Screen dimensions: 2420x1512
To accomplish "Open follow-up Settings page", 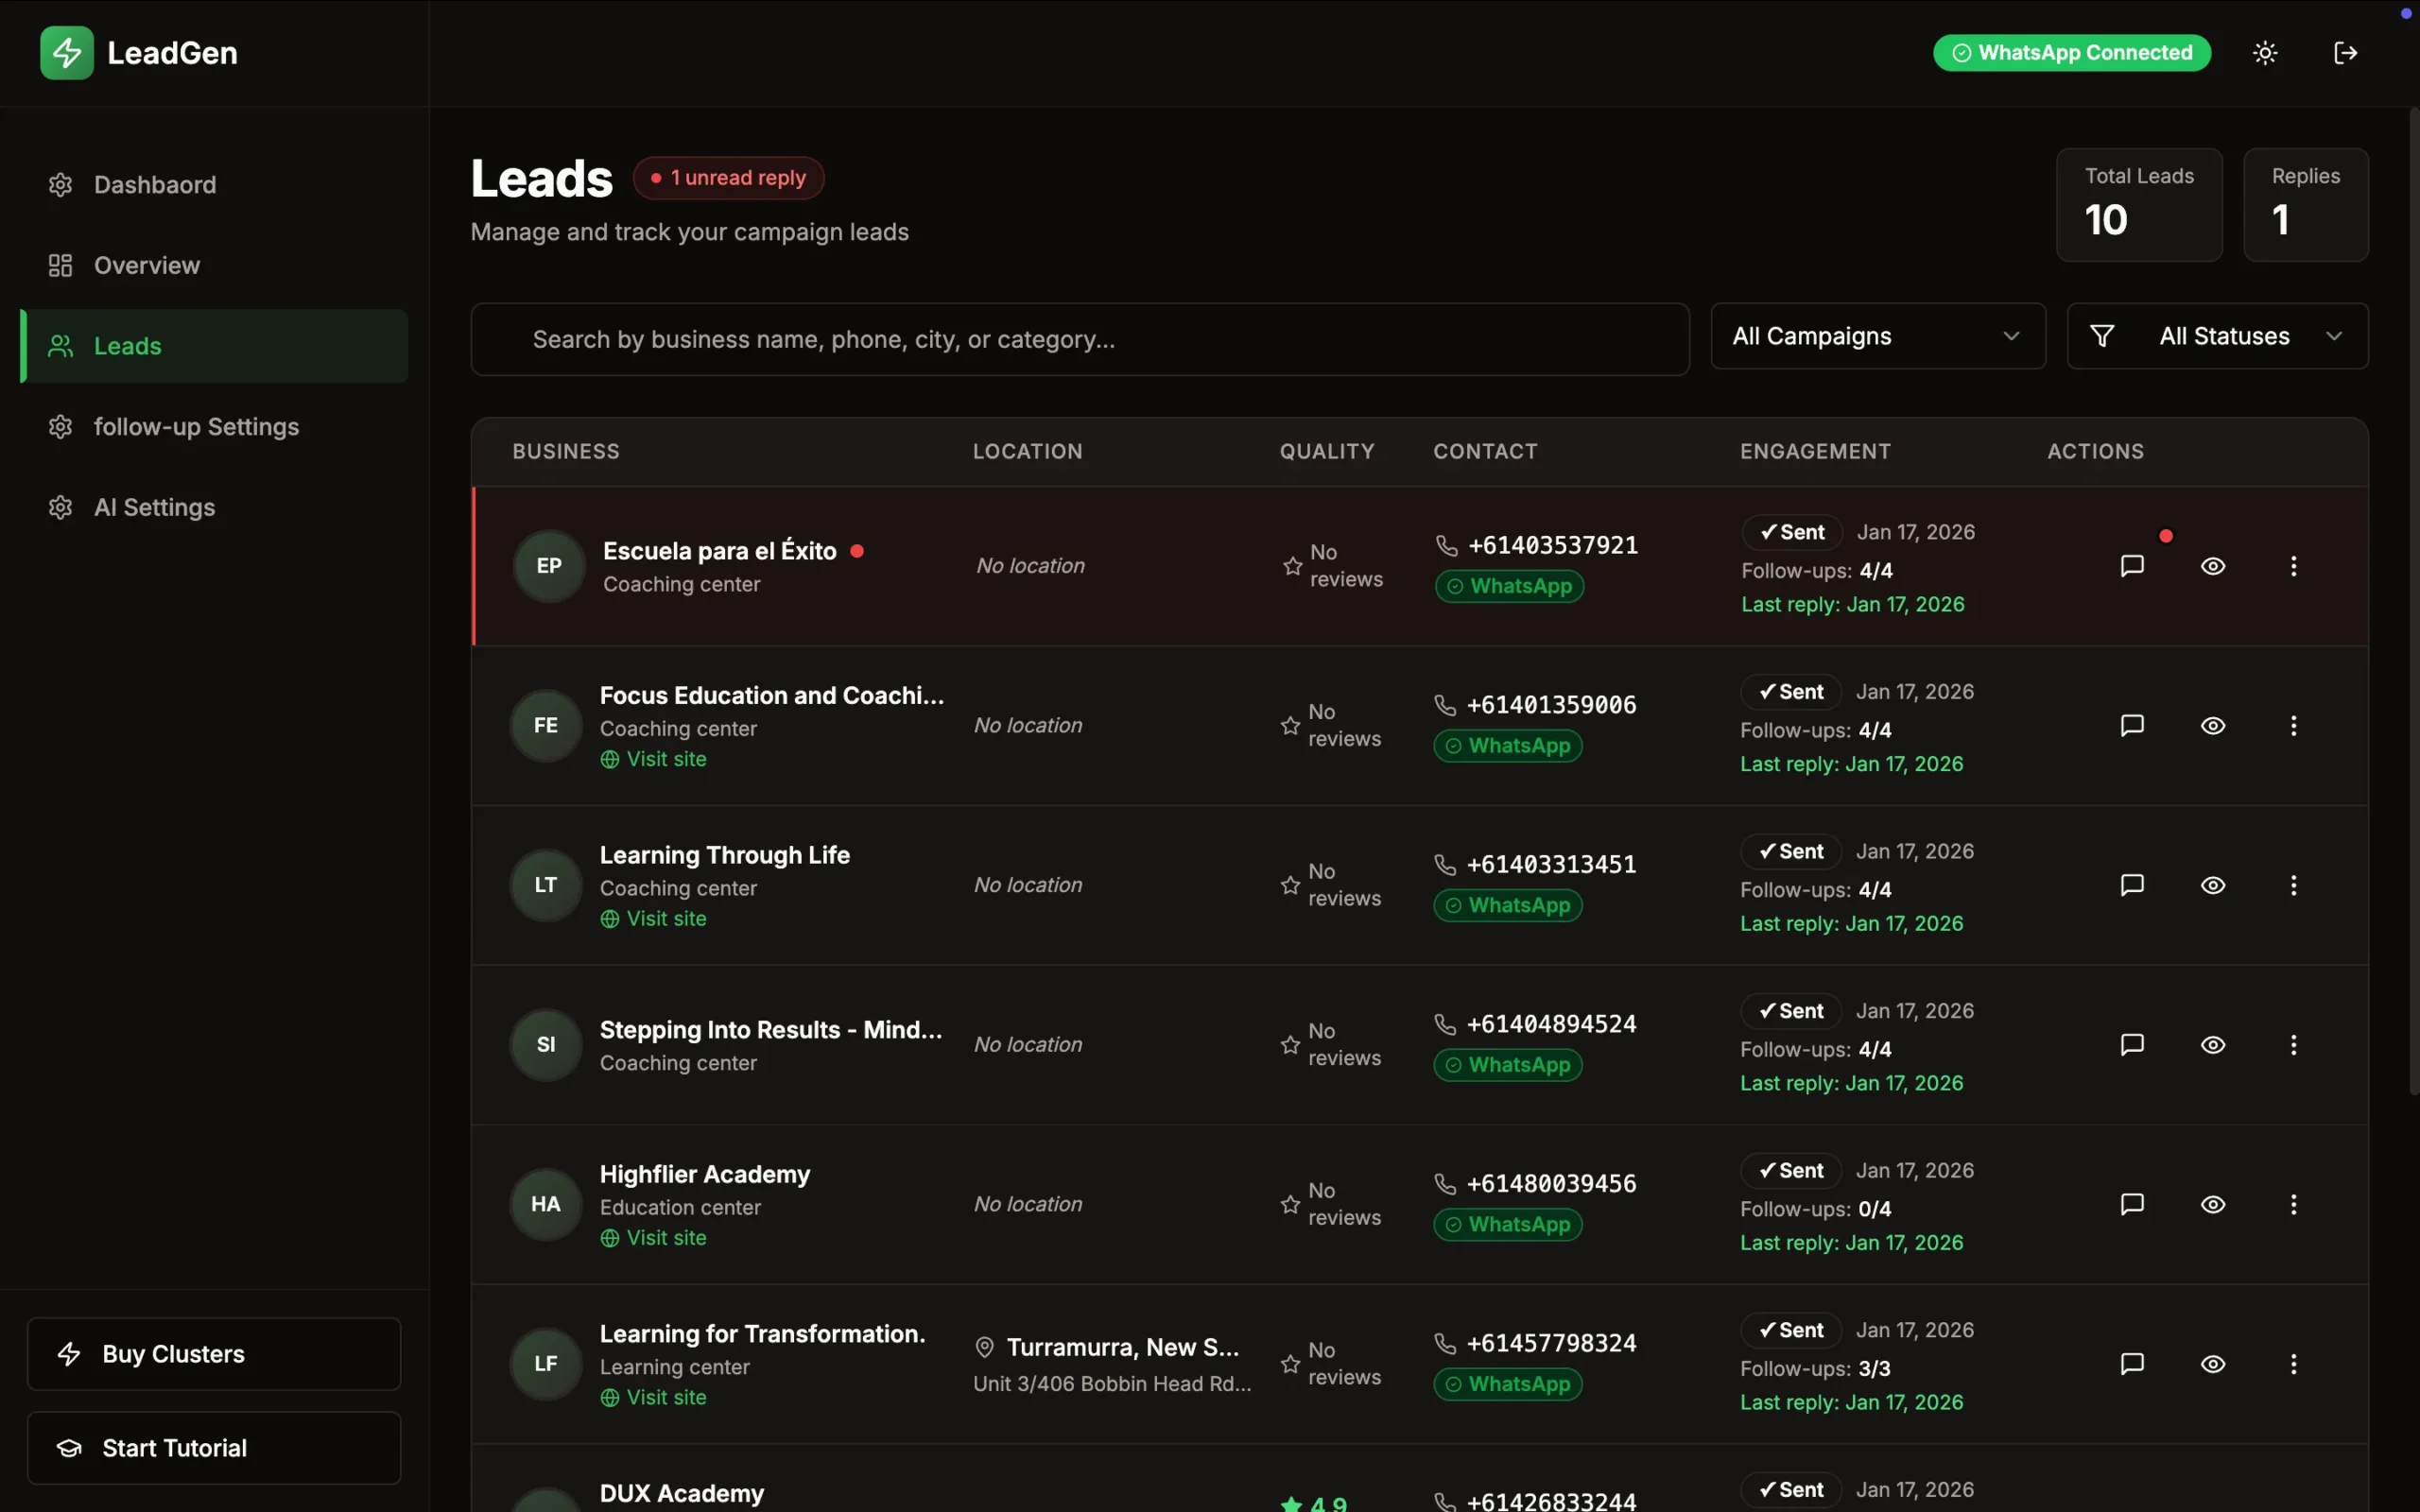I will point(196,427).
